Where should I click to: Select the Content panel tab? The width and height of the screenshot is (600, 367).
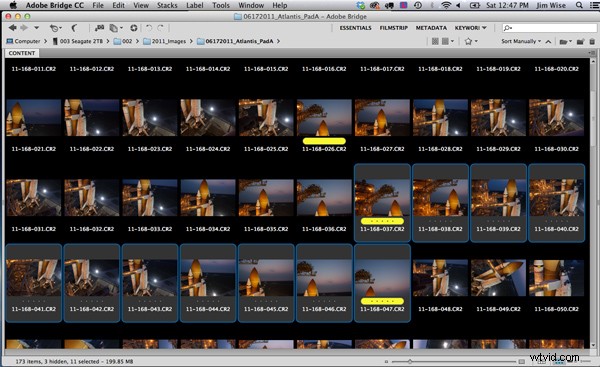[22, 53]
